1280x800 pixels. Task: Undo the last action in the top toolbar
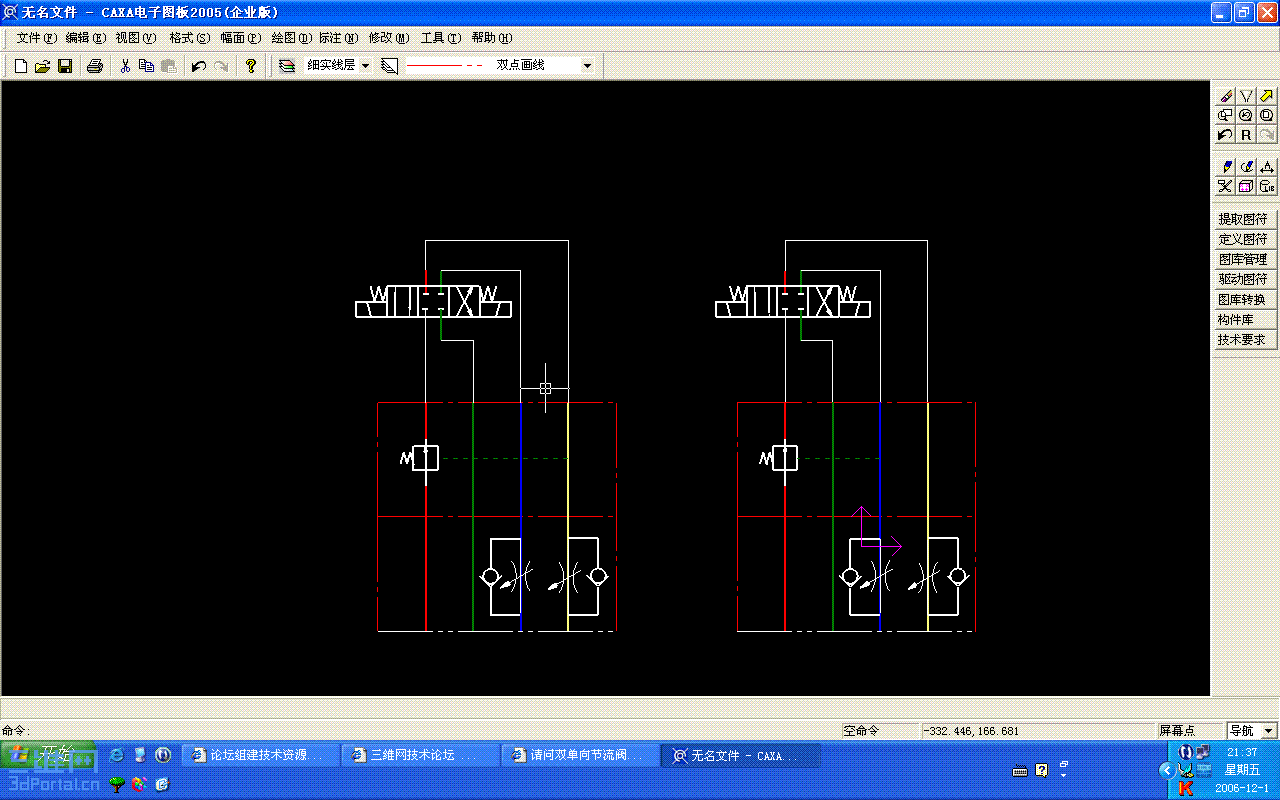198,66
